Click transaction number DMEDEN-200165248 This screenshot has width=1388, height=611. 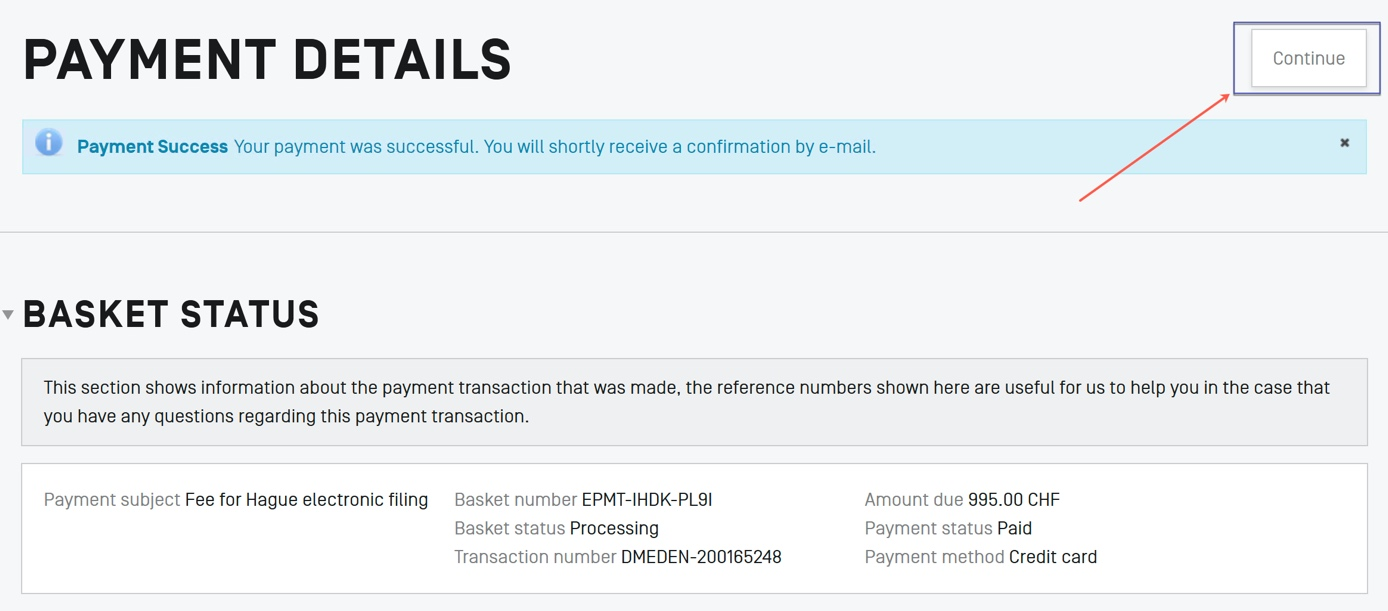700,557
